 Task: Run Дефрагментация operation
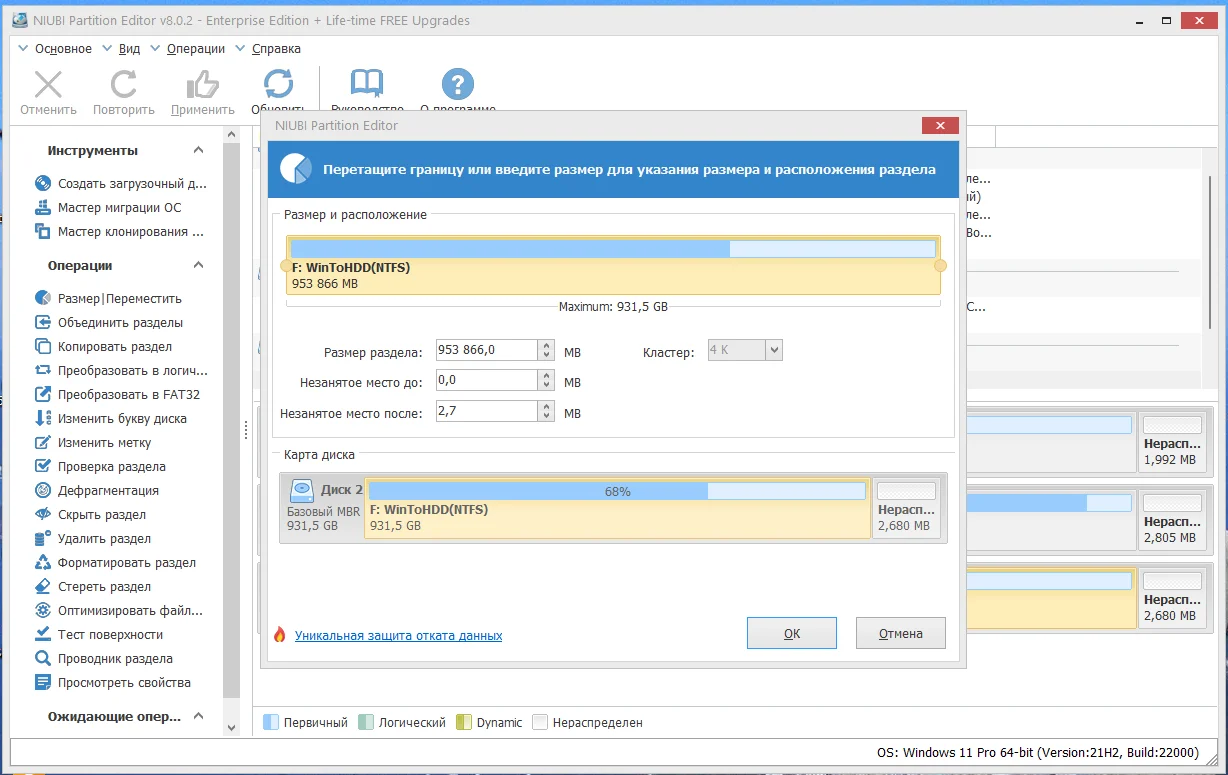[97, 490]
